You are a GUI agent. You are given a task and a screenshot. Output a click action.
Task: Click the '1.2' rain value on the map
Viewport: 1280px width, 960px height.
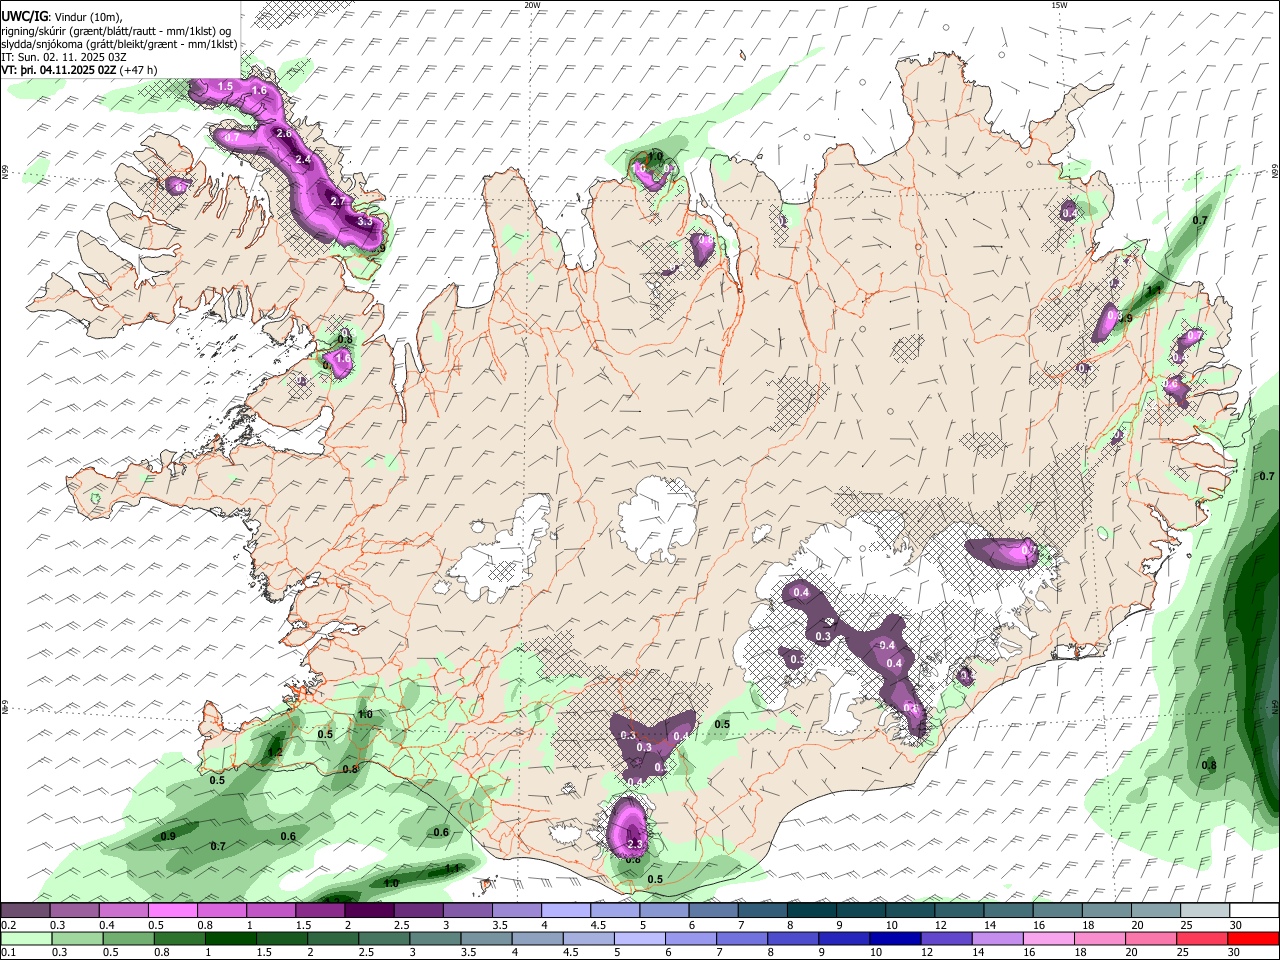pos(274,752)
